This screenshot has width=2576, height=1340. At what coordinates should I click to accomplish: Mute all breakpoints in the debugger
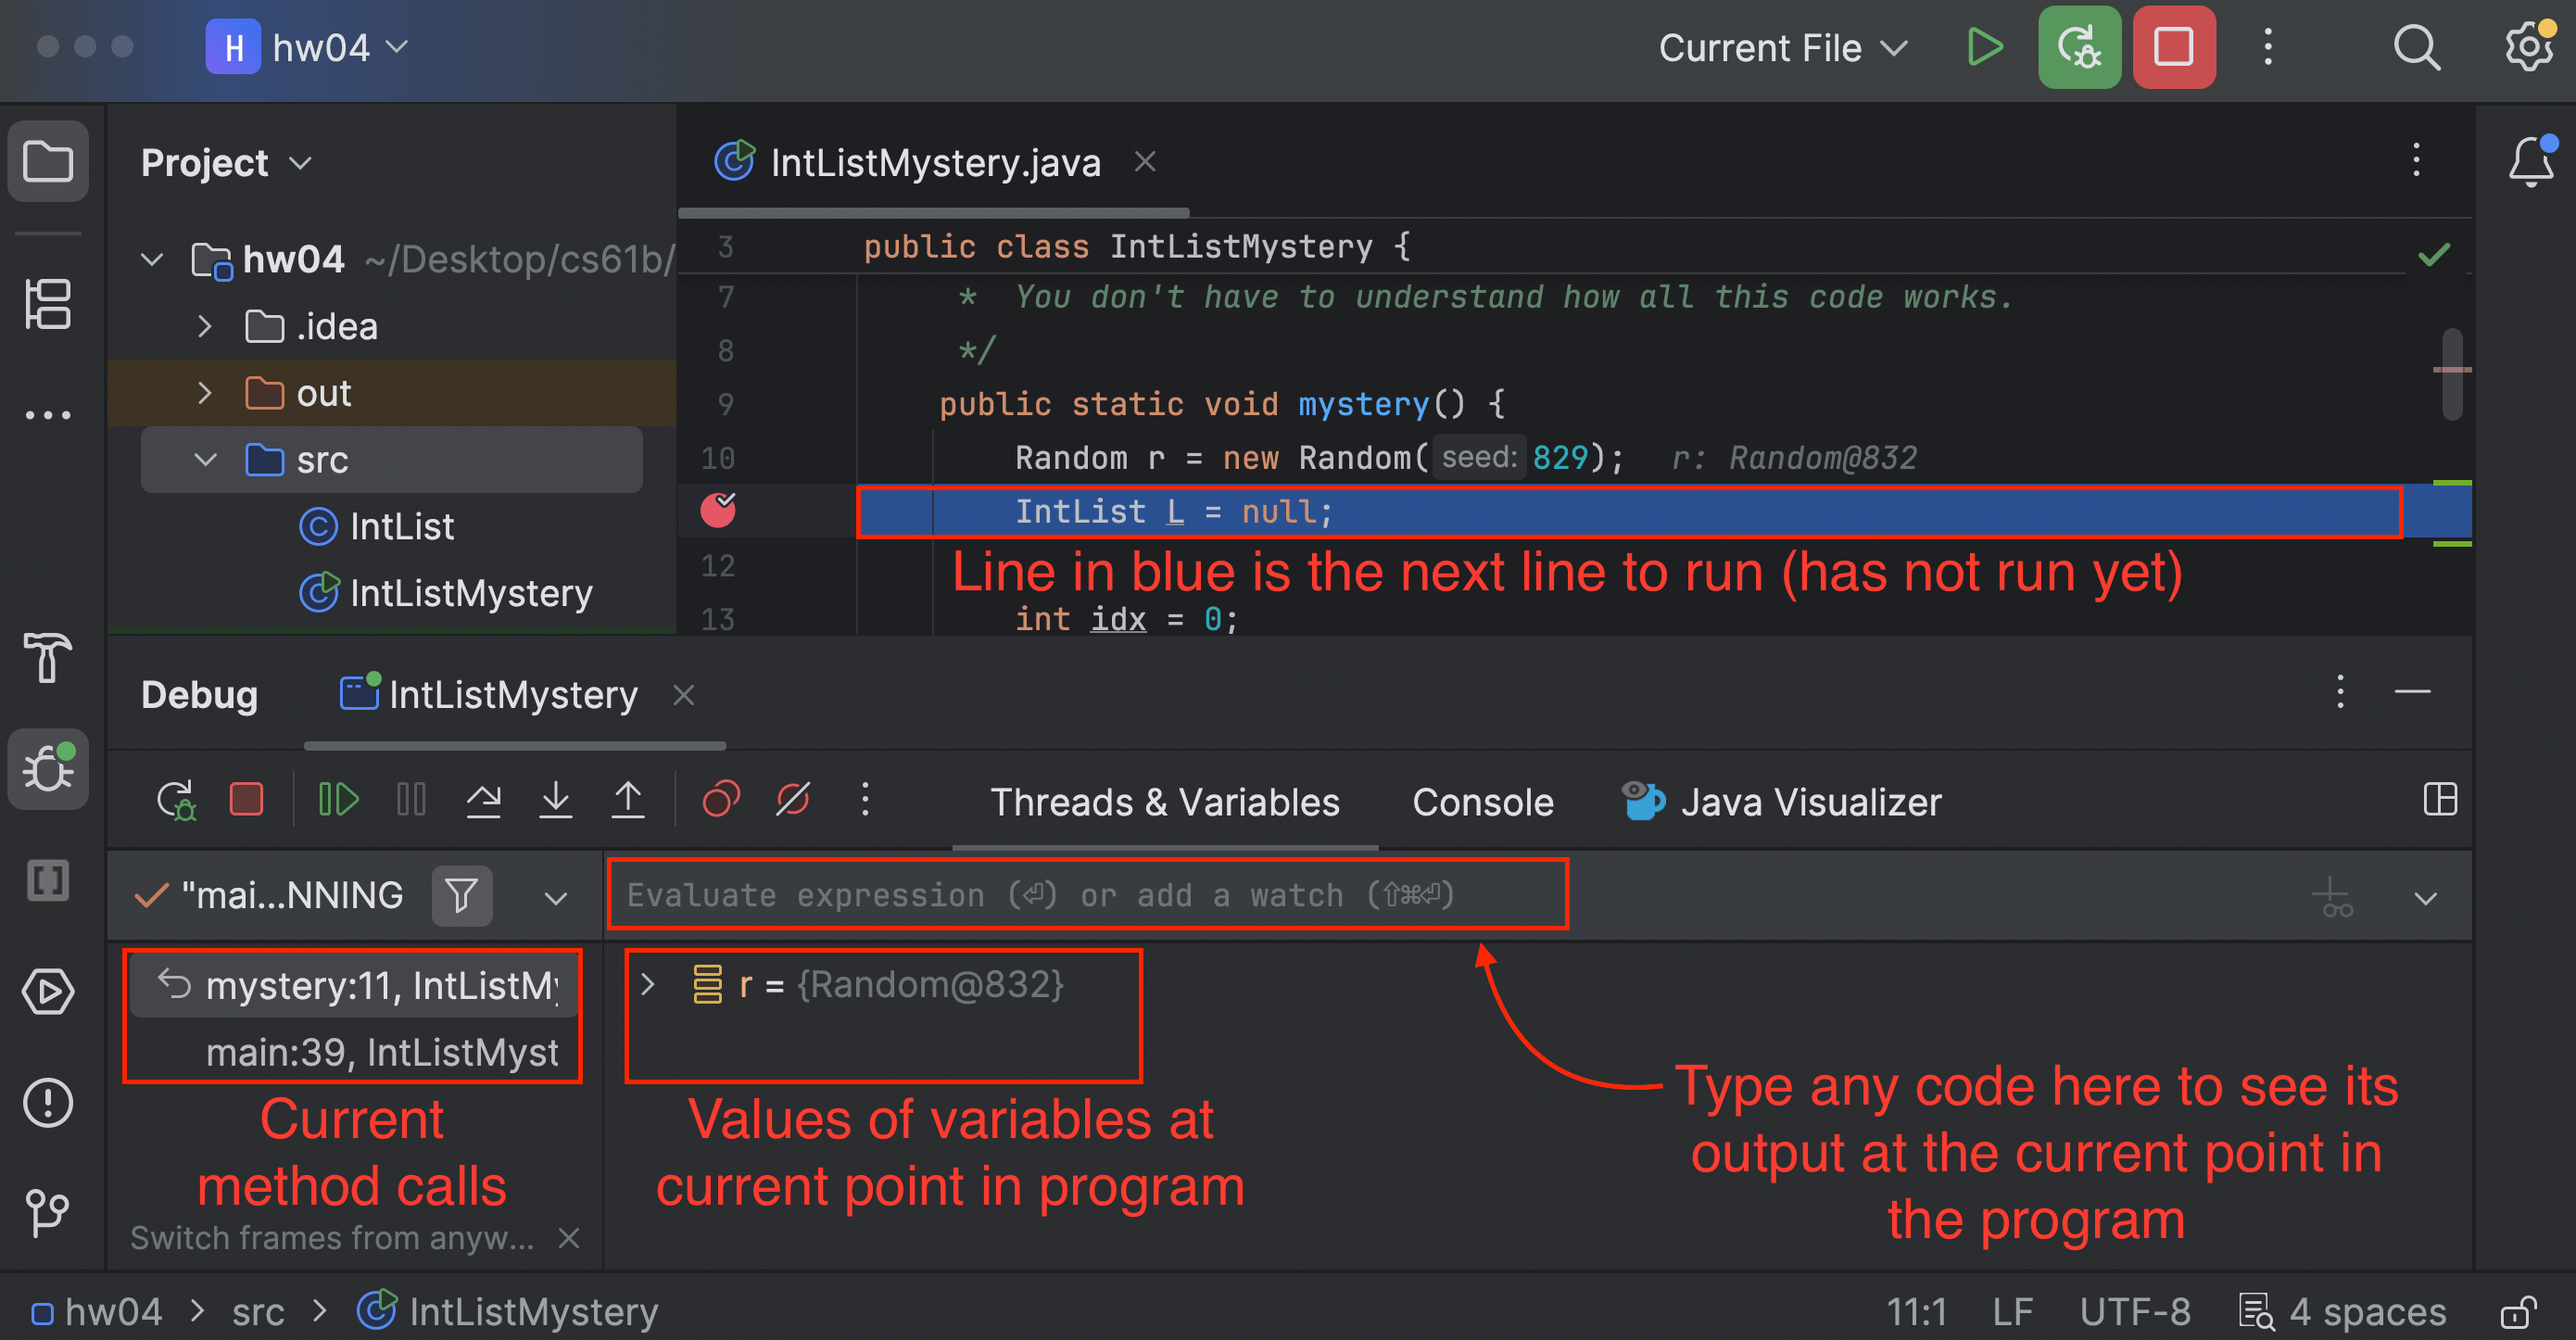click(791, 798)
